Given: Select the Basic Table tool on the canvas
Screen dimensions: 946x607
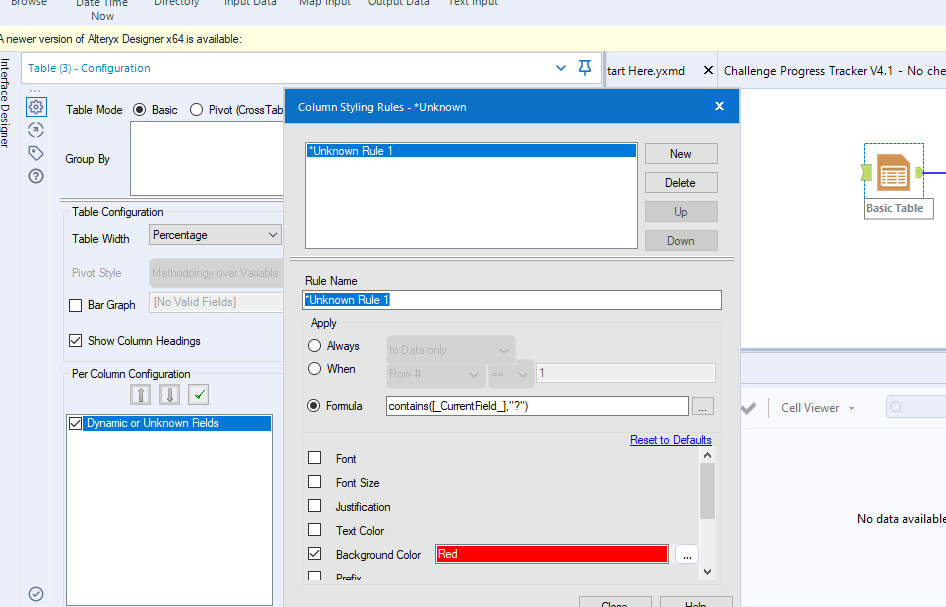Looking at the screenshot, I should [893, 170].
